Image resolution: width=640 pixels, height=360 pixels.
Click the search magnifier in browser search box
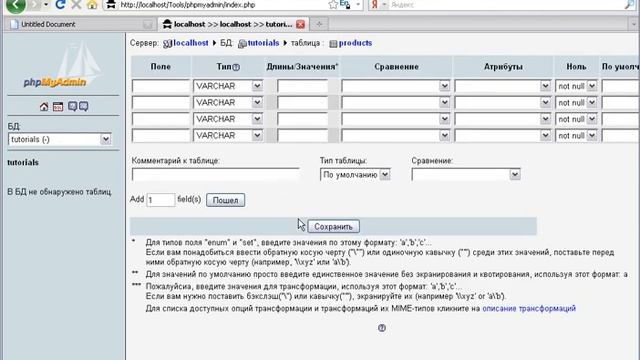(x=630, y=5)
